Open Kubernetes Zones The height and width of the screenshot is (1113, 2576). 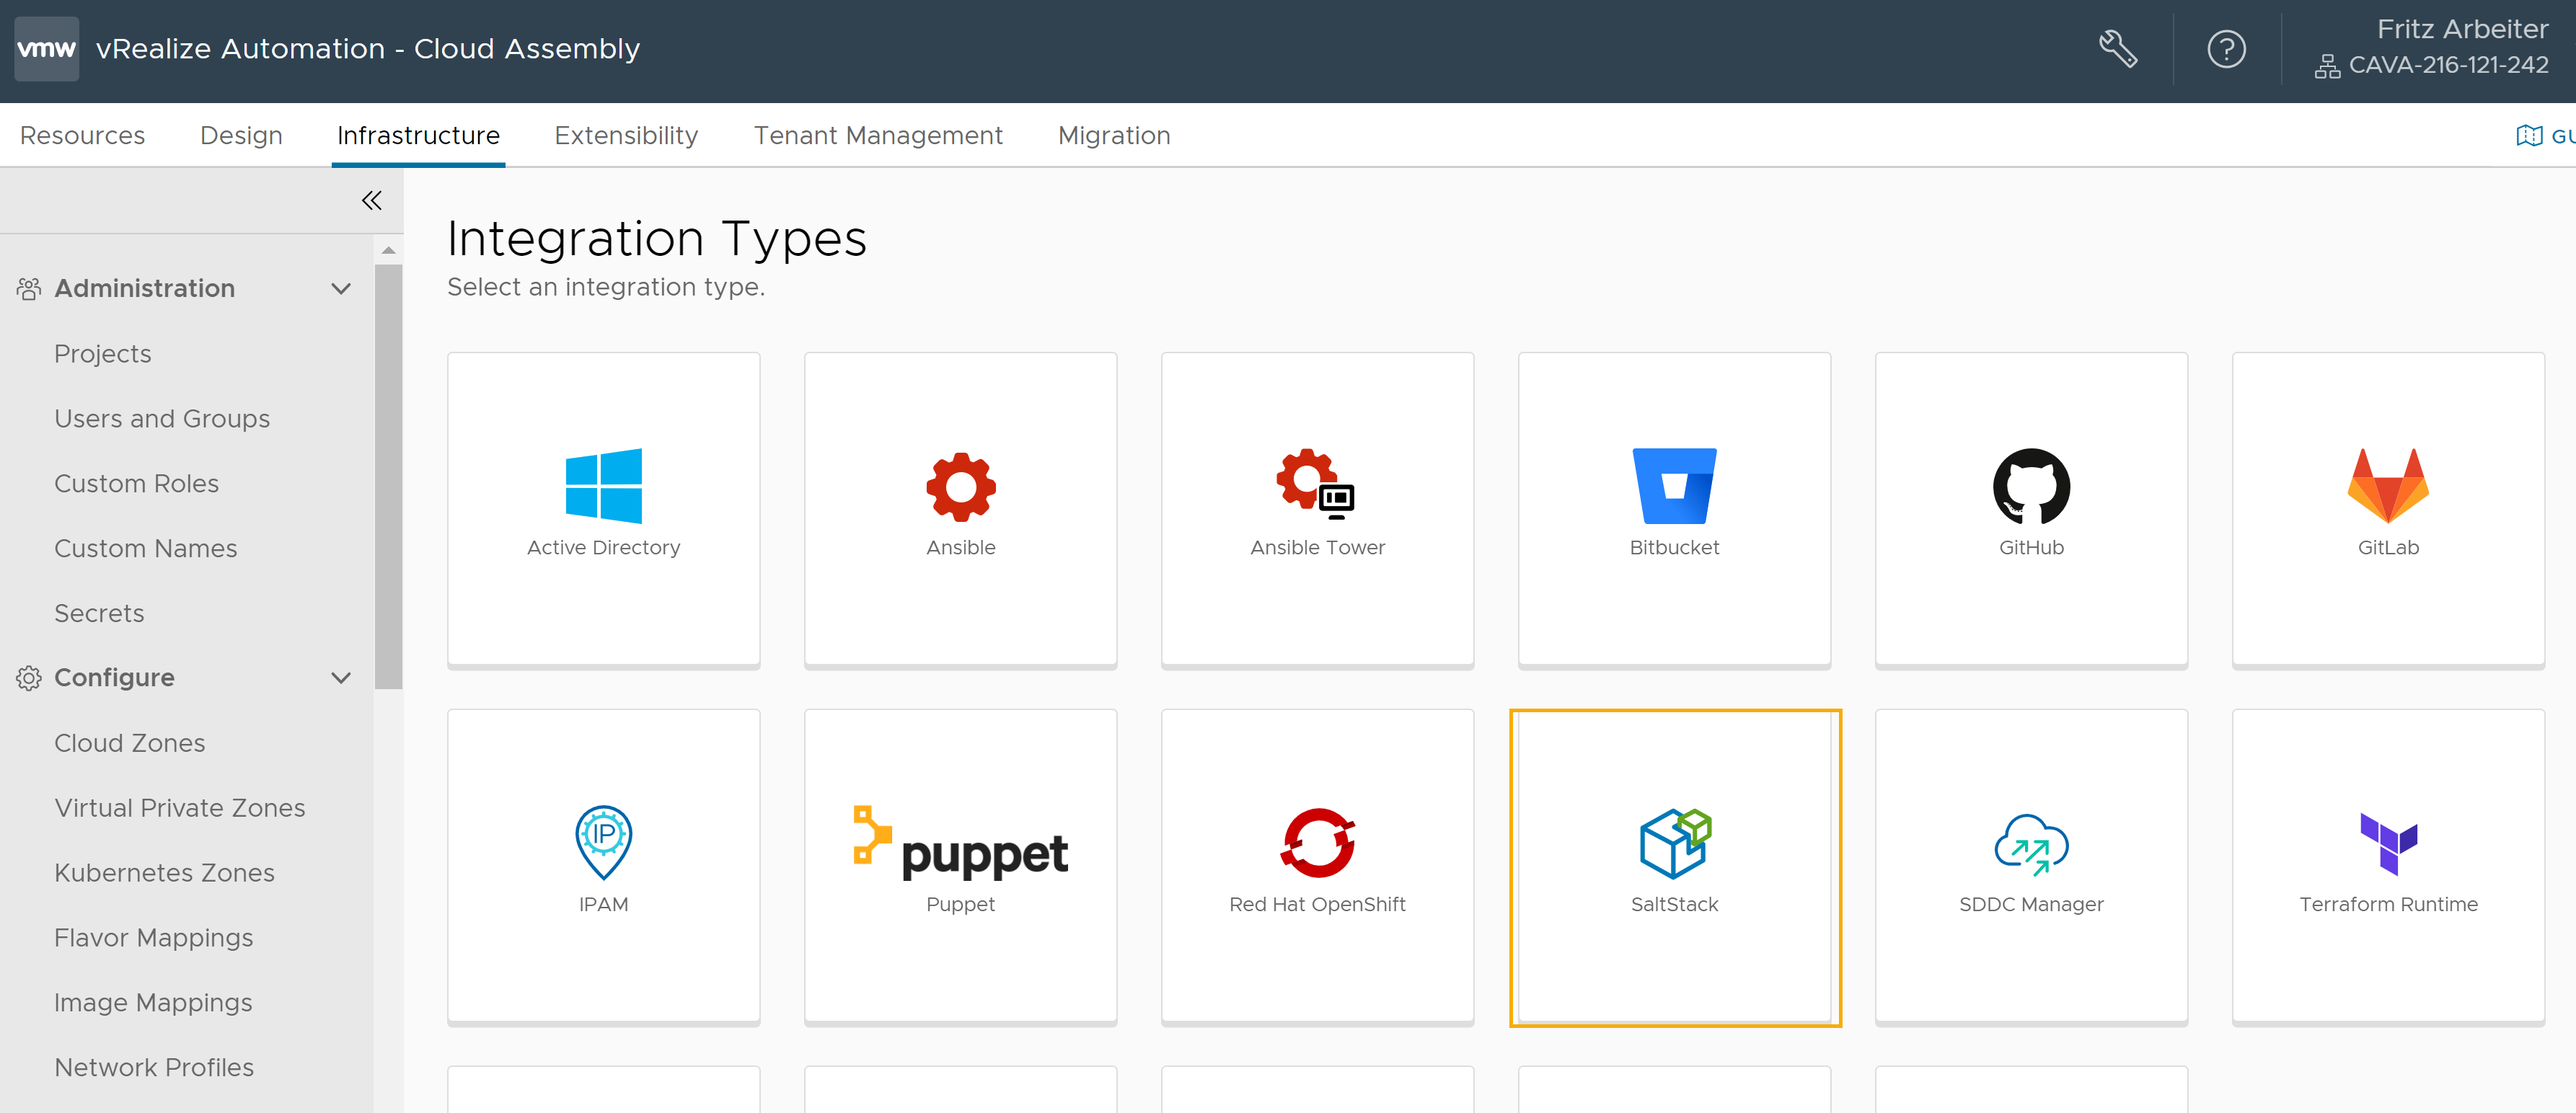click(x=165, y=873)
